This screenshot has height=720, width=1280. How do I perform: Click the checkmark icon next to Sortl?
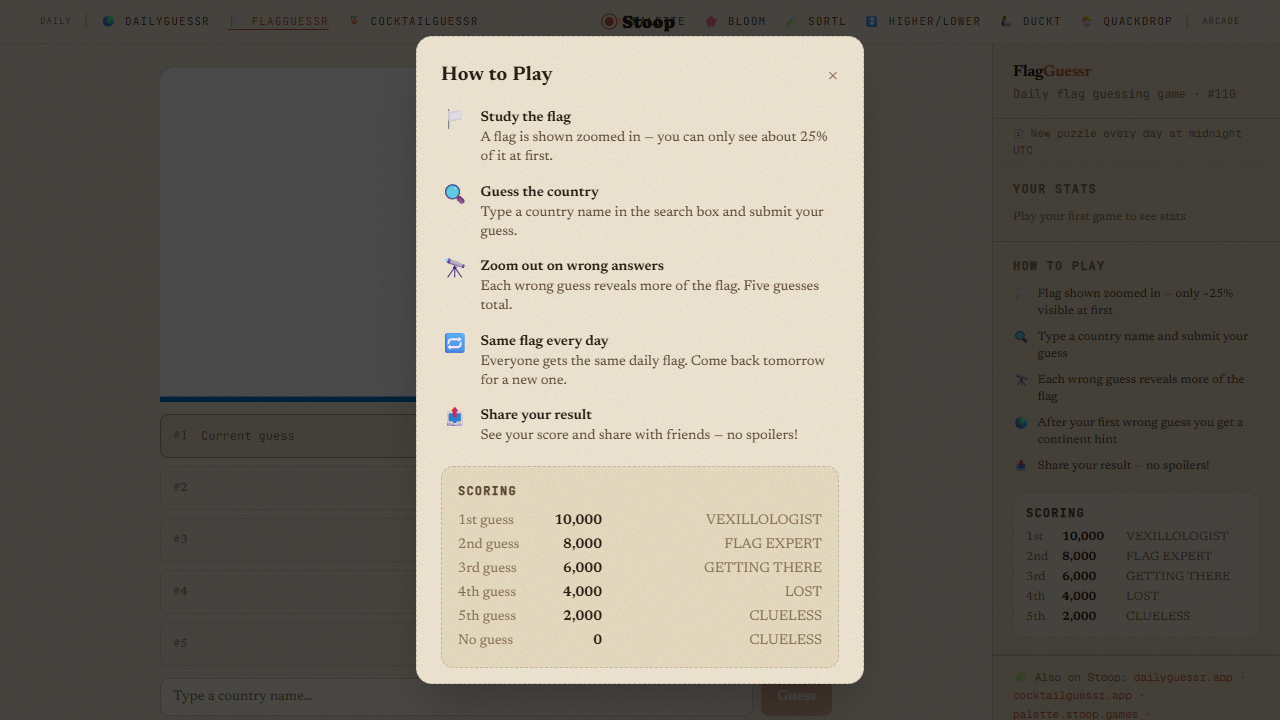coord(791,21)
